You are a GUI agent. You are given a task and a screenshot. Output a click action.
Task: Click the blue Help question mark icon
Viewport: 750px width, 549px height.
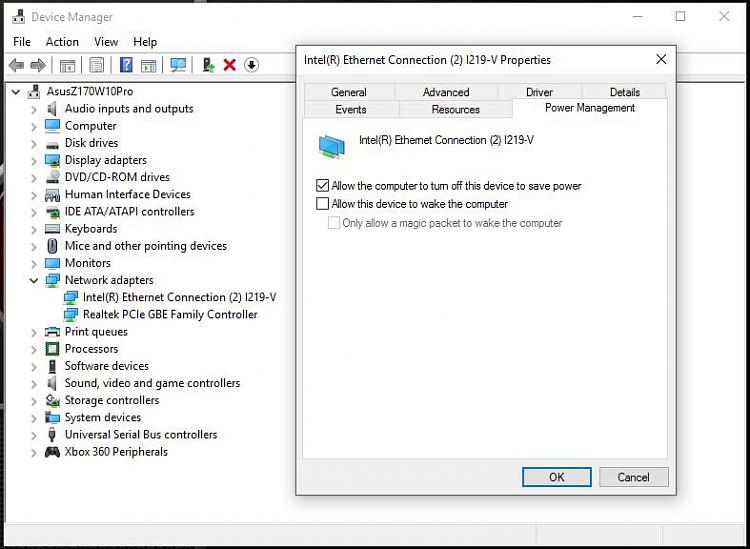click(126, 65)
